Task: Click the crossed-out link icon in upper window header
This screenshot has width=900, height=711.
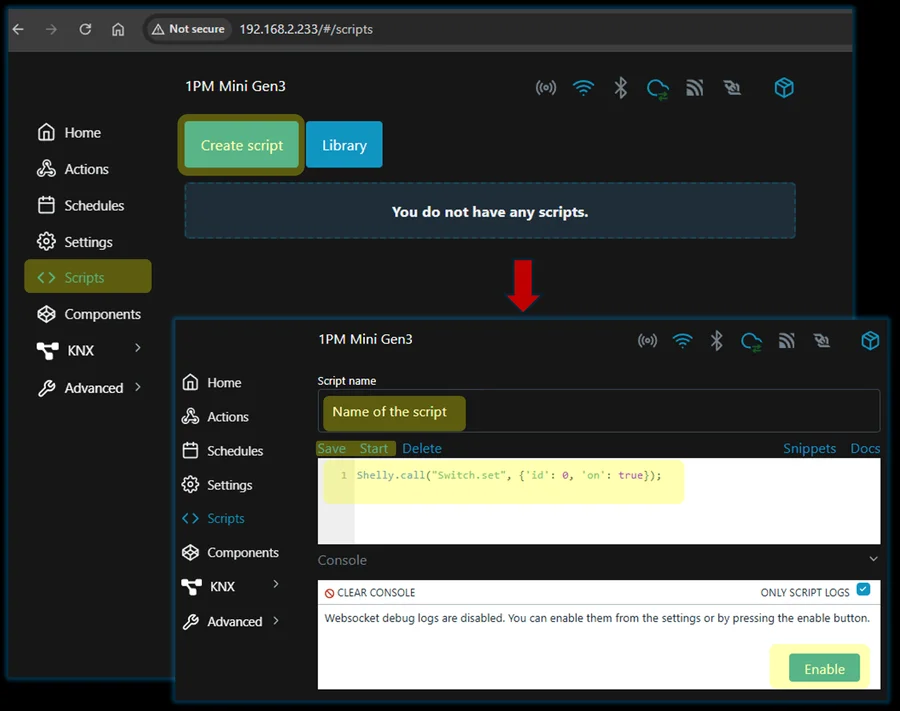Action: point(732,88)
